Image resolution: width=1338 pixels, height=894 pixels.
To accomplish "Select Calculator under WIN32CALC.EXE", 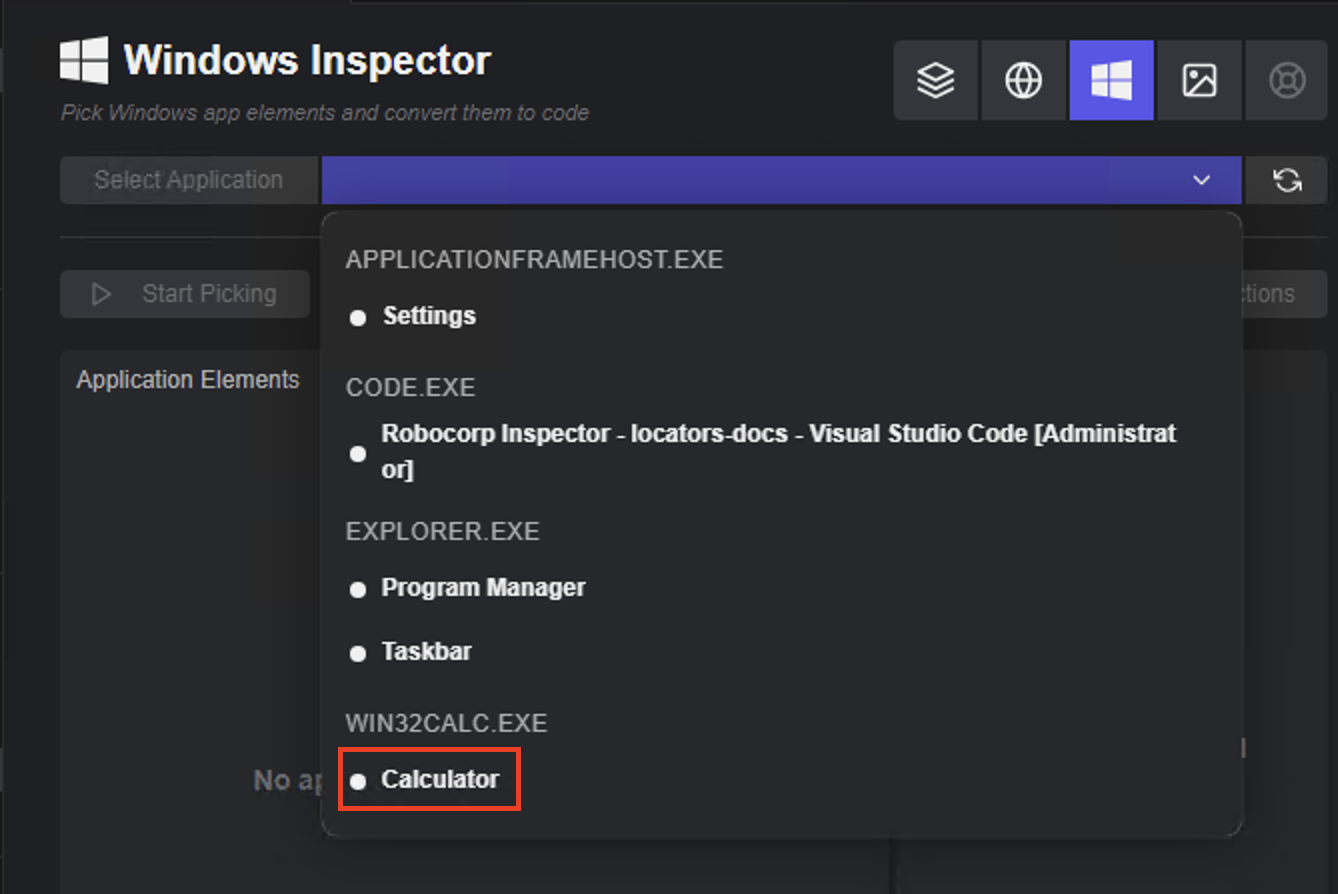I will point(440,780).
